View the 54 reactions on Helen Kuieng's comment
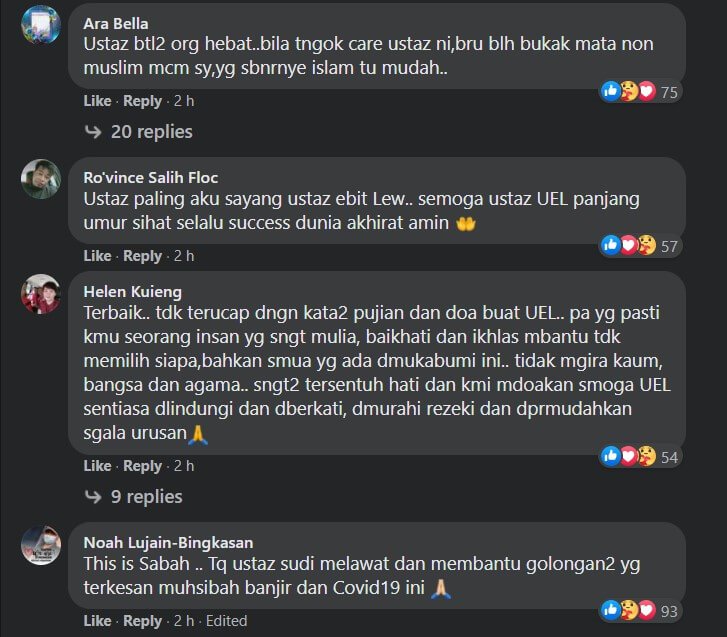 (640, 457)
